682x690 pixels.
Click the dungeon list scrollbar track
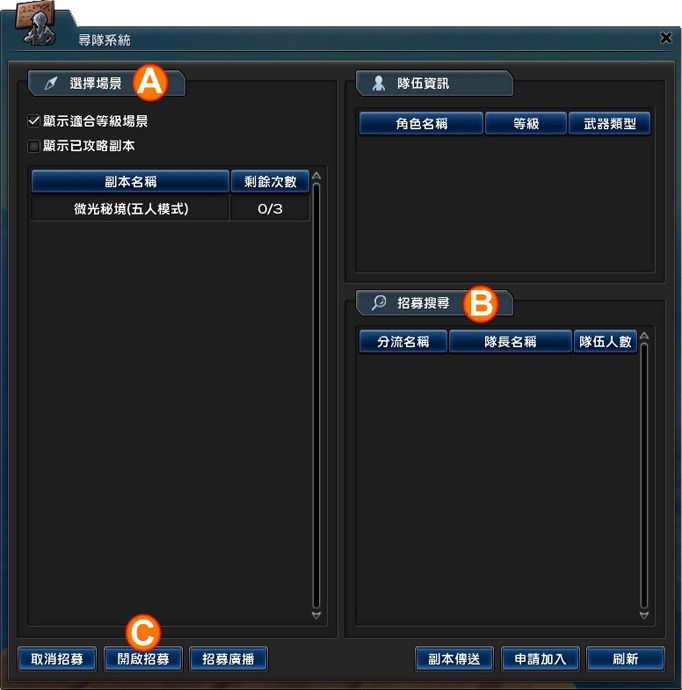click(x=316, y=395)
